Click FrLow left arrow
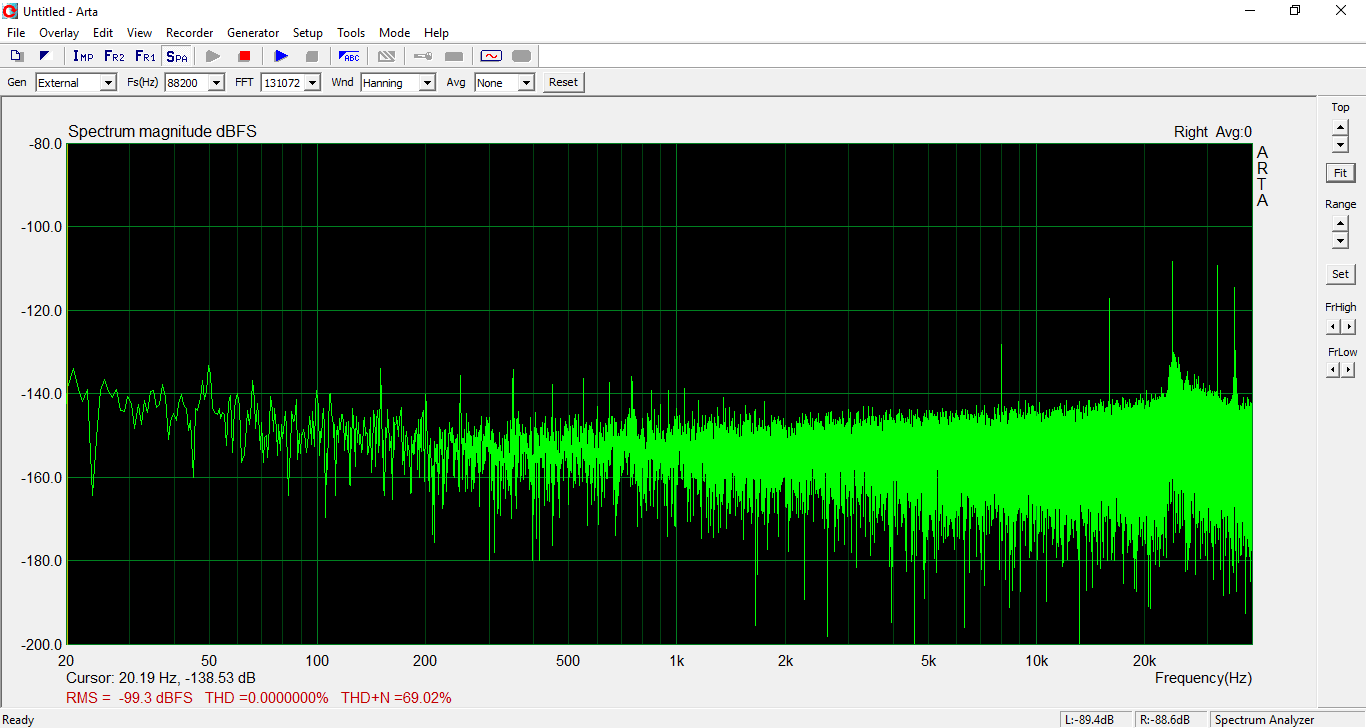 point(1333,370)
